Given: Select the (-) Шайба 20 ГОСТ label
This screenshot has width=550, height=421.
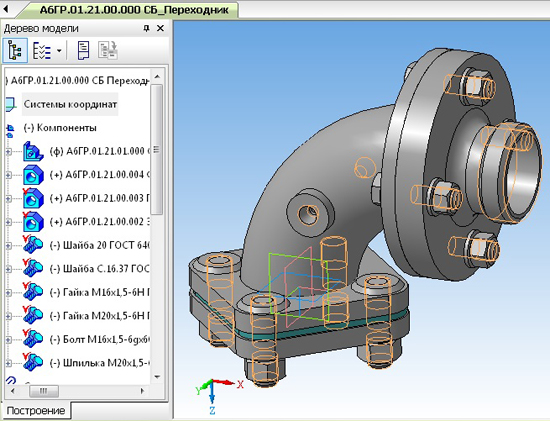Looking at the screenshot, I should click(100, 245).
